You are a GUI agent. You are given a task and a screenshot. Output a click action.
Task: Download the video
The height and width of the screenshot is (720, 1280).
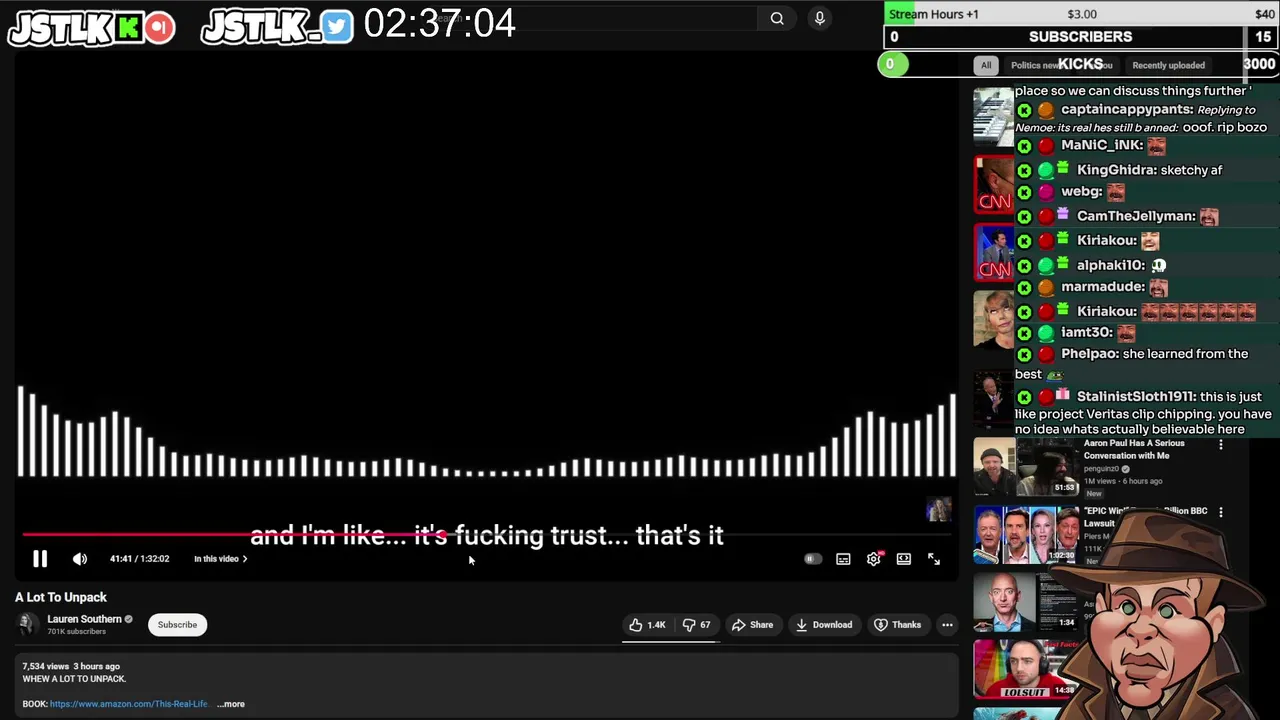coord(824,625)
